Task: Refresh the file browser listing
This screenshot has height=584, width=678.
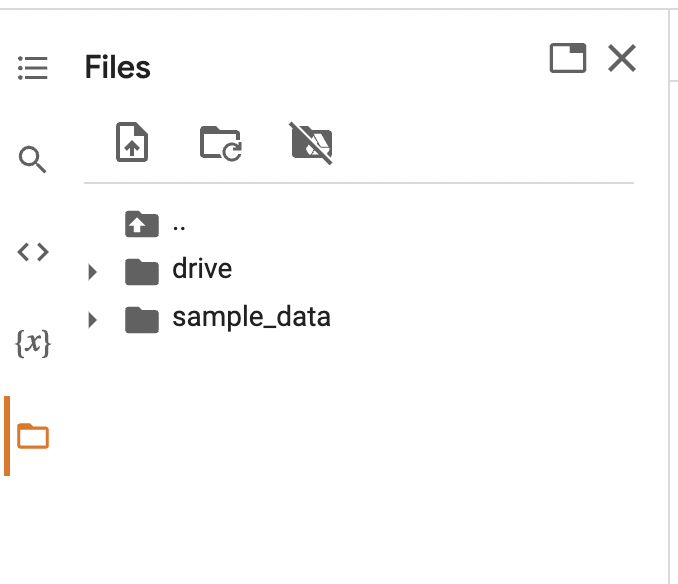Action: 221,142
